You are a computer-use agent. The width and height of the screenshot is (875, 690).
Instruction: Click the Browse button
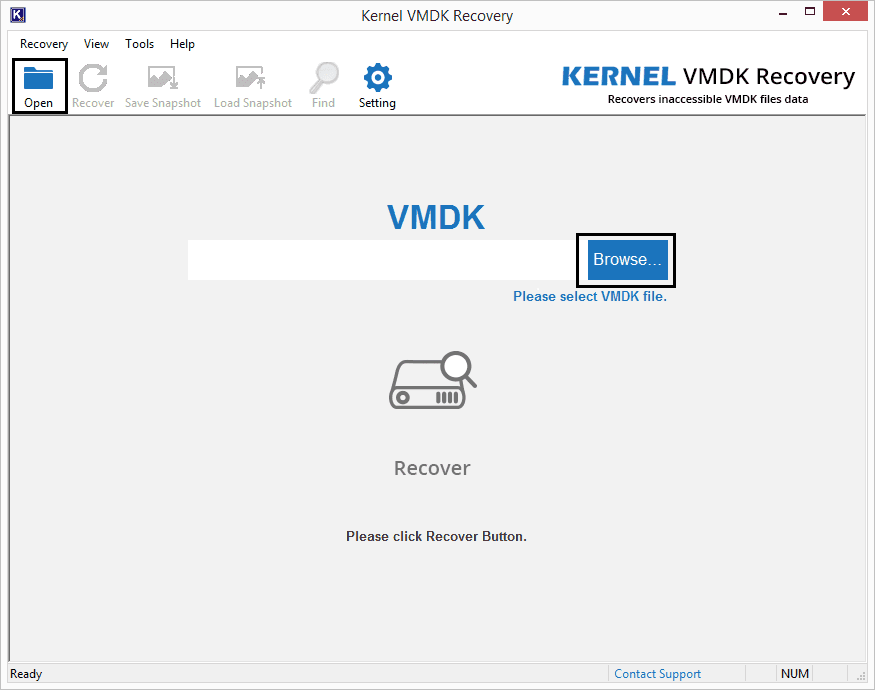point(625,259)
